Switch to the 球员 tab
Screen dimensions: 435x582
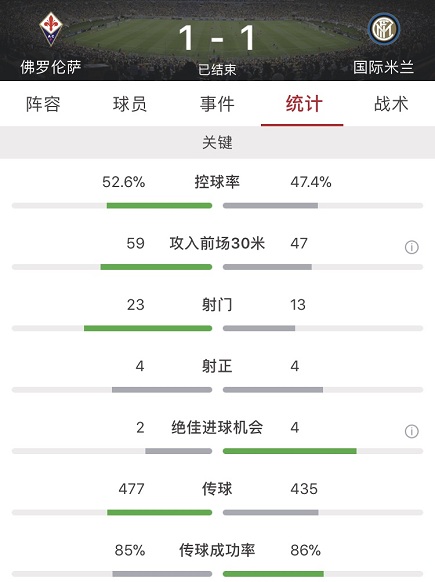click(130, 104)
